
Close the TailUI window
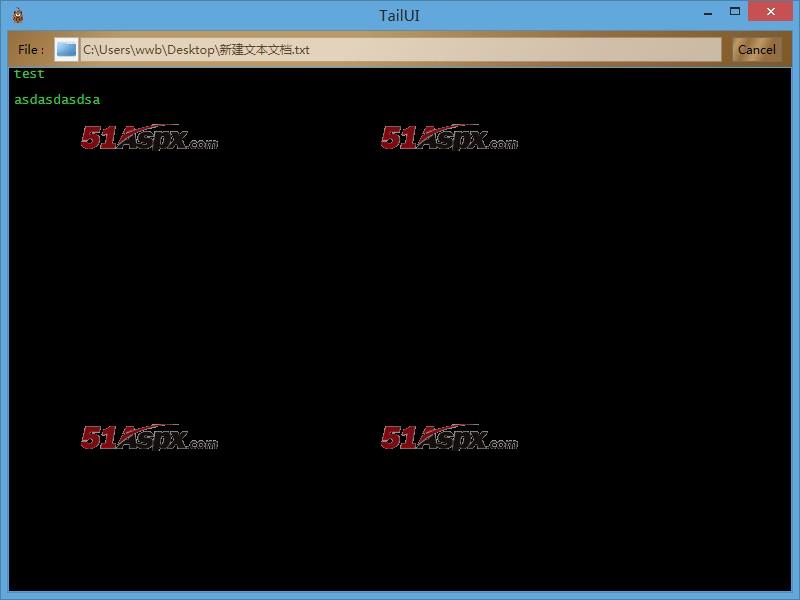(x=770, y=11)
